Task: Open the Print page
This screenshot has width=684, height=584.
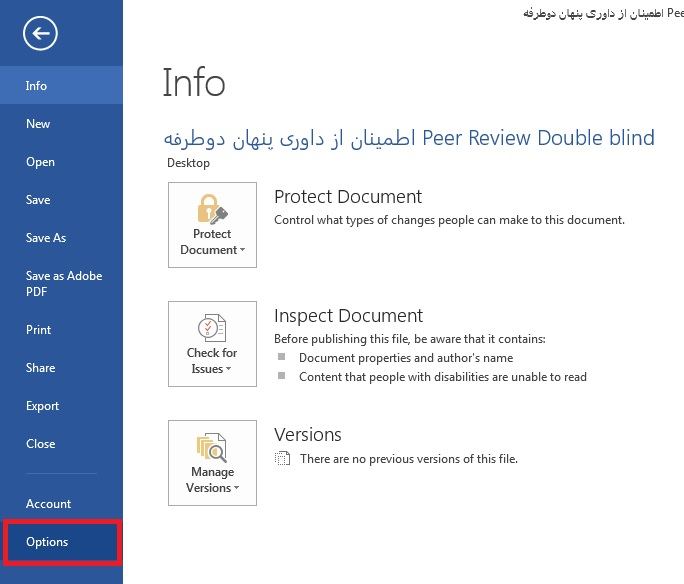Action: 61,330
